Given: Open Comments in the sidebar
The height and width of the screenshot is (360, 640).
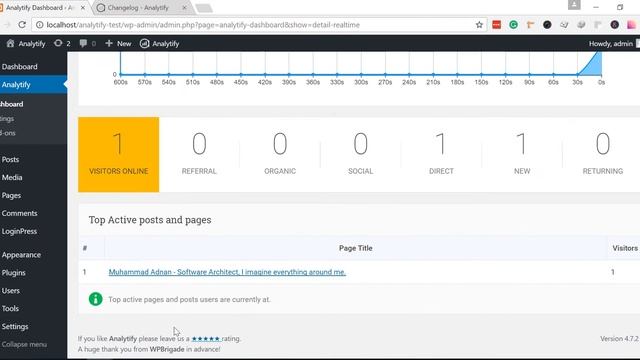Looking at the screenshot, I should click(19, 213).
